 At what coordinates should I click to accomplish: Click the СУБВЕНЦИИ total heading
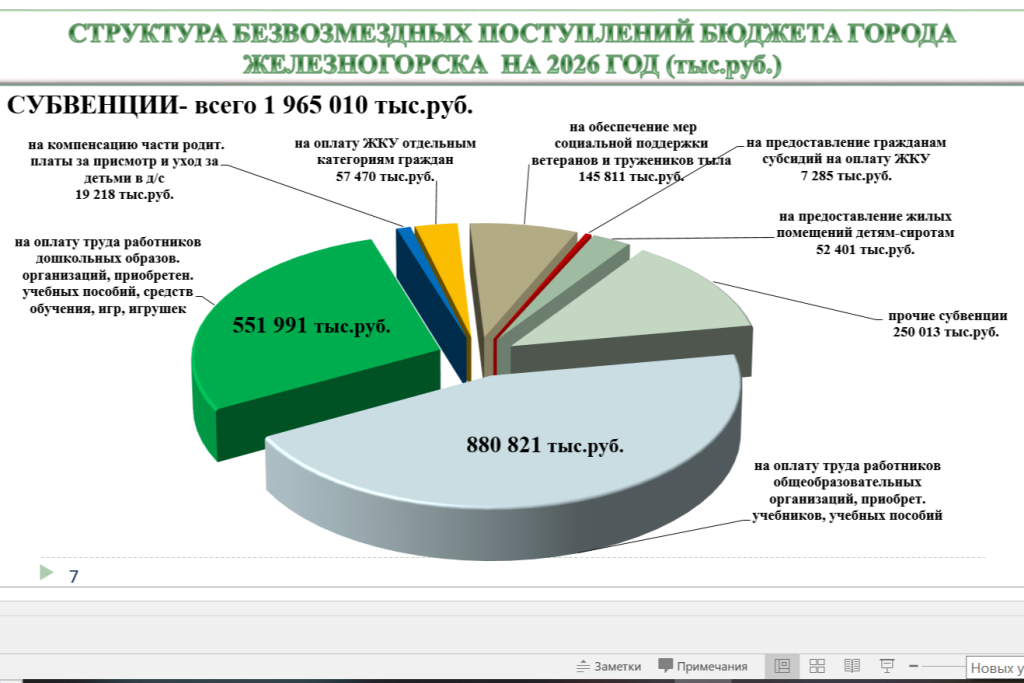pyautogui.click(x=240, y=105)
